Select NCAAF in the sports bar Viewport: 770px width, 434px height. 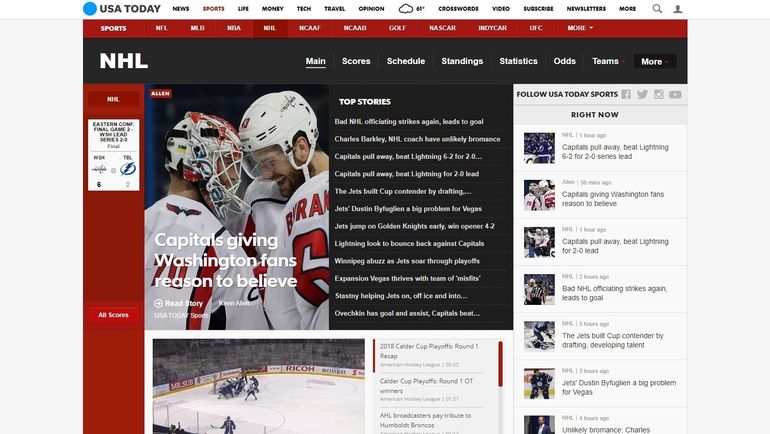point(310,28)
